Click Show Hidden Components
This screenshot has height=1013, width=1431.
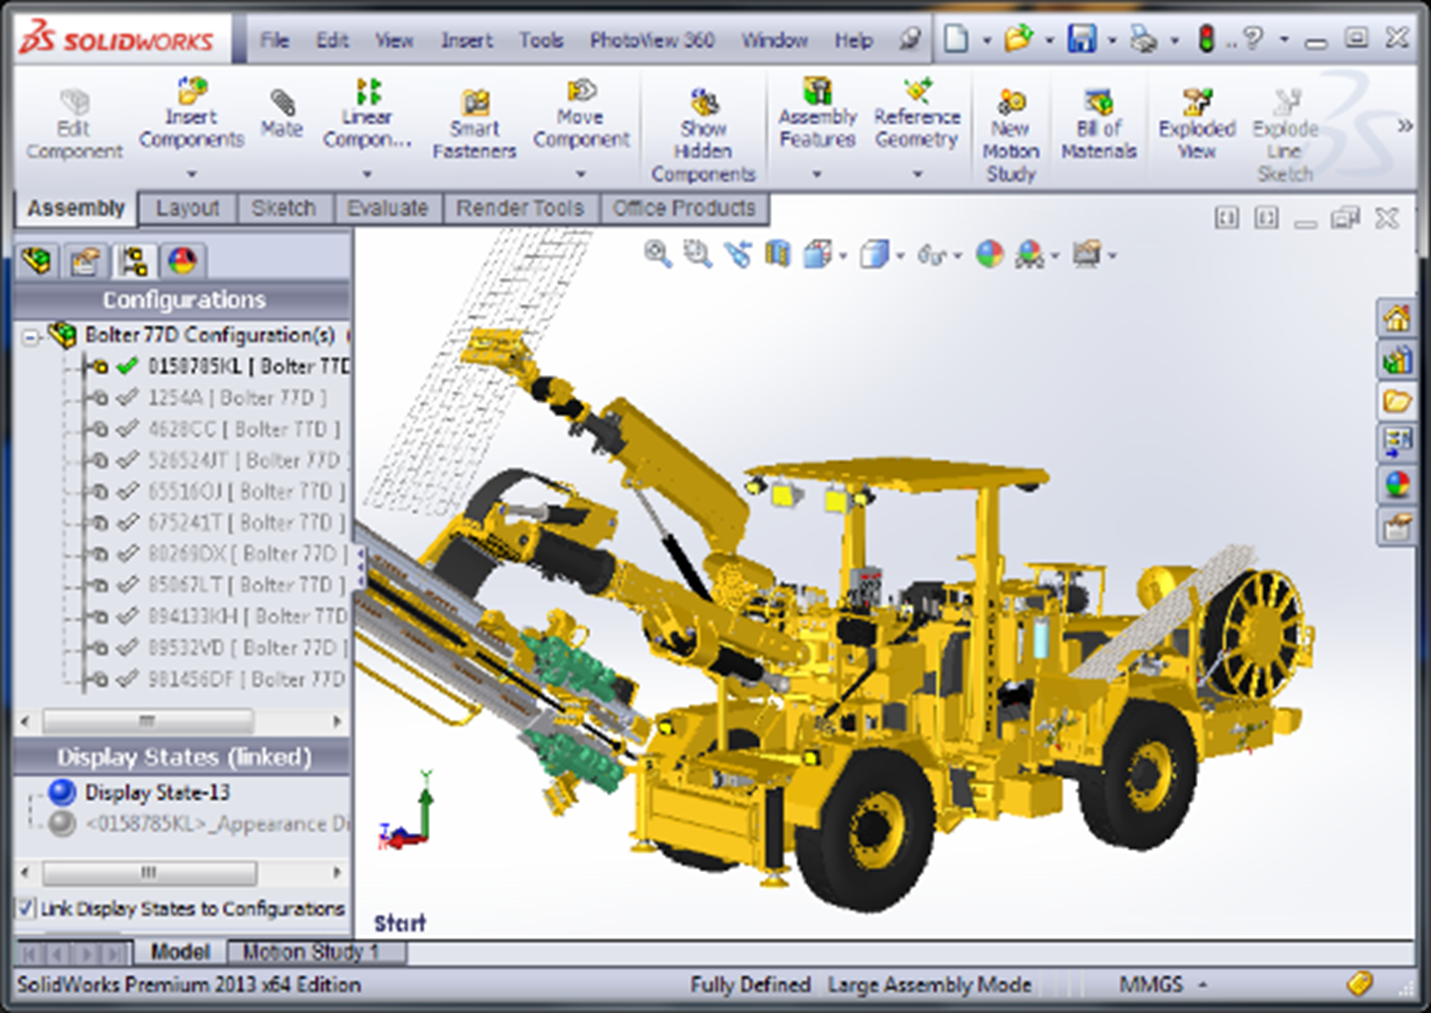pos(703,136)
